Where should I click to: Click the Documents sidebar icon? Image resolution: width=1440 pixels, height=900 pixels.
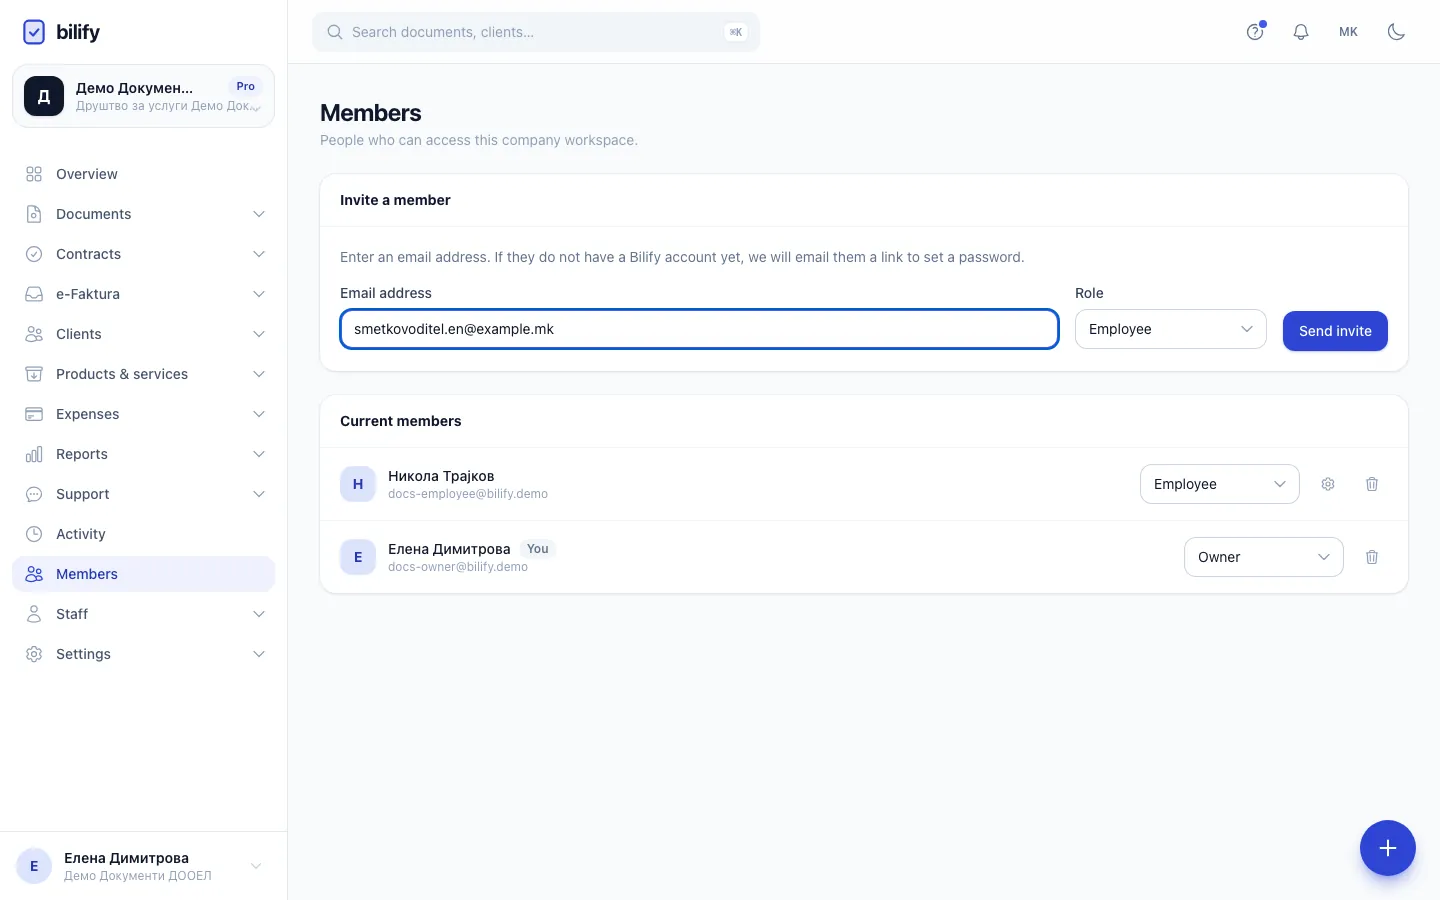(x=34, y=214)
